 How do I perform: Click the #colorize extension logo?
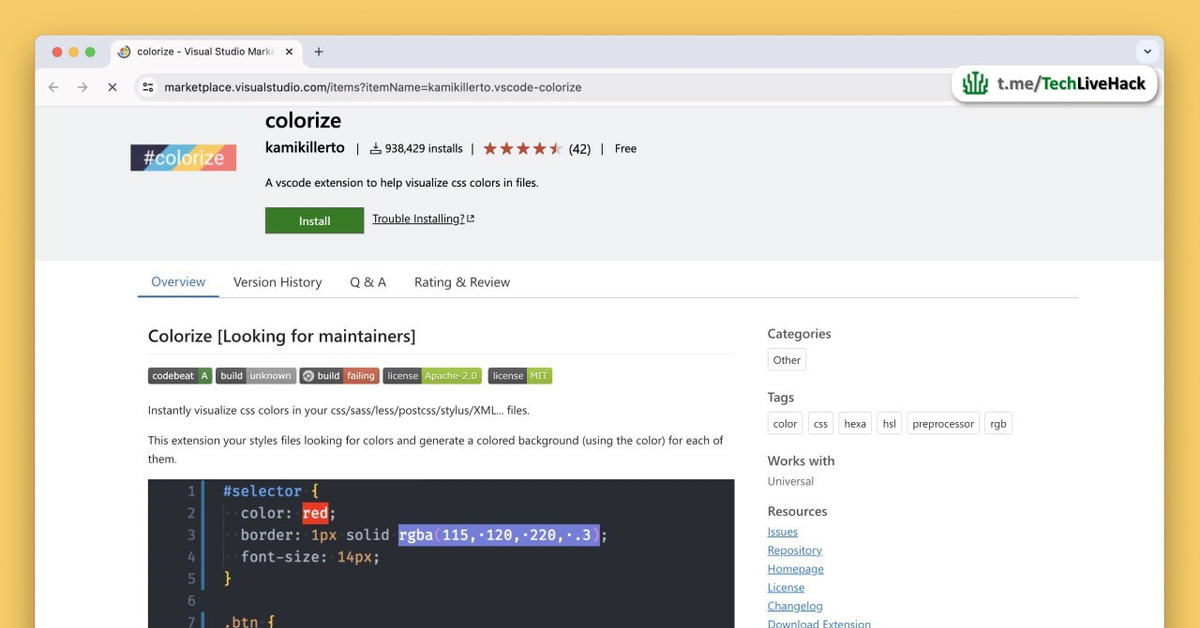click(x=183, y=157)
